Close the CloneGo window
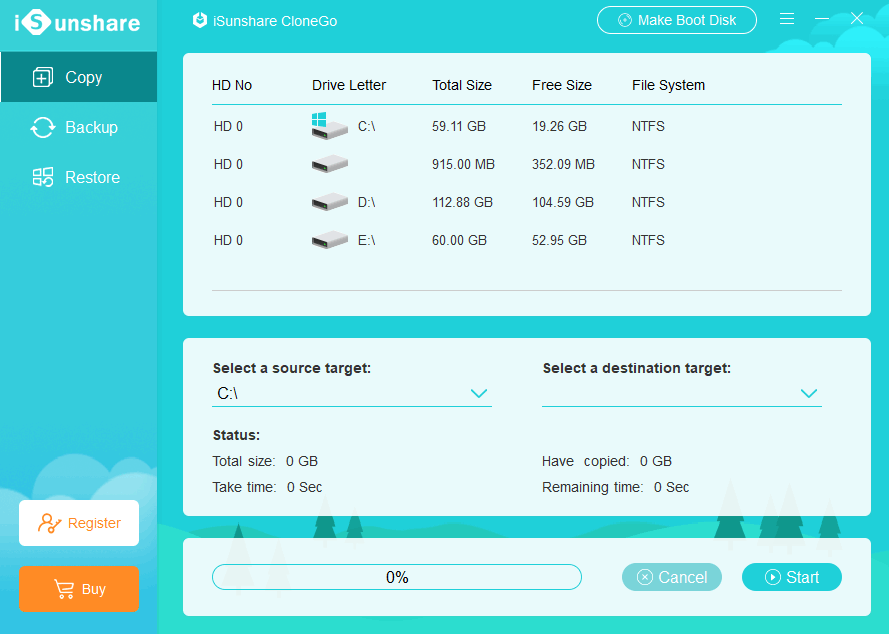Viewport: 889px width, 634px height. click(857, 19)
